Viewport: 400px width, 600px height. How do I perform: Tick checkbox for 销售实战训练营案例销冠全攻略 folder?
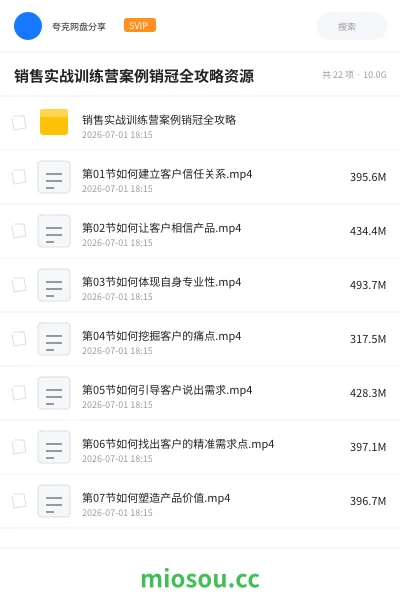(x=19, y=123)
